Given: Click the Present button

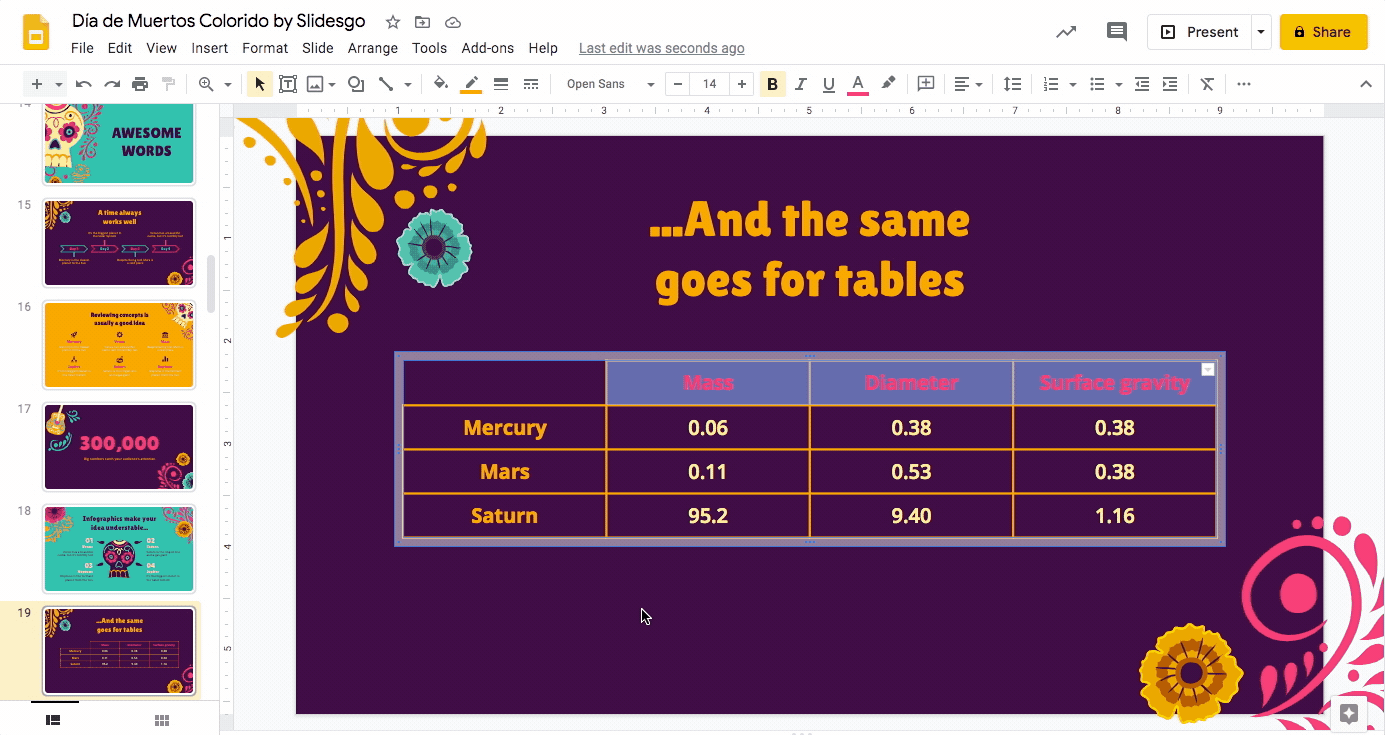Looking at the screenshot, I should 1199,32.
